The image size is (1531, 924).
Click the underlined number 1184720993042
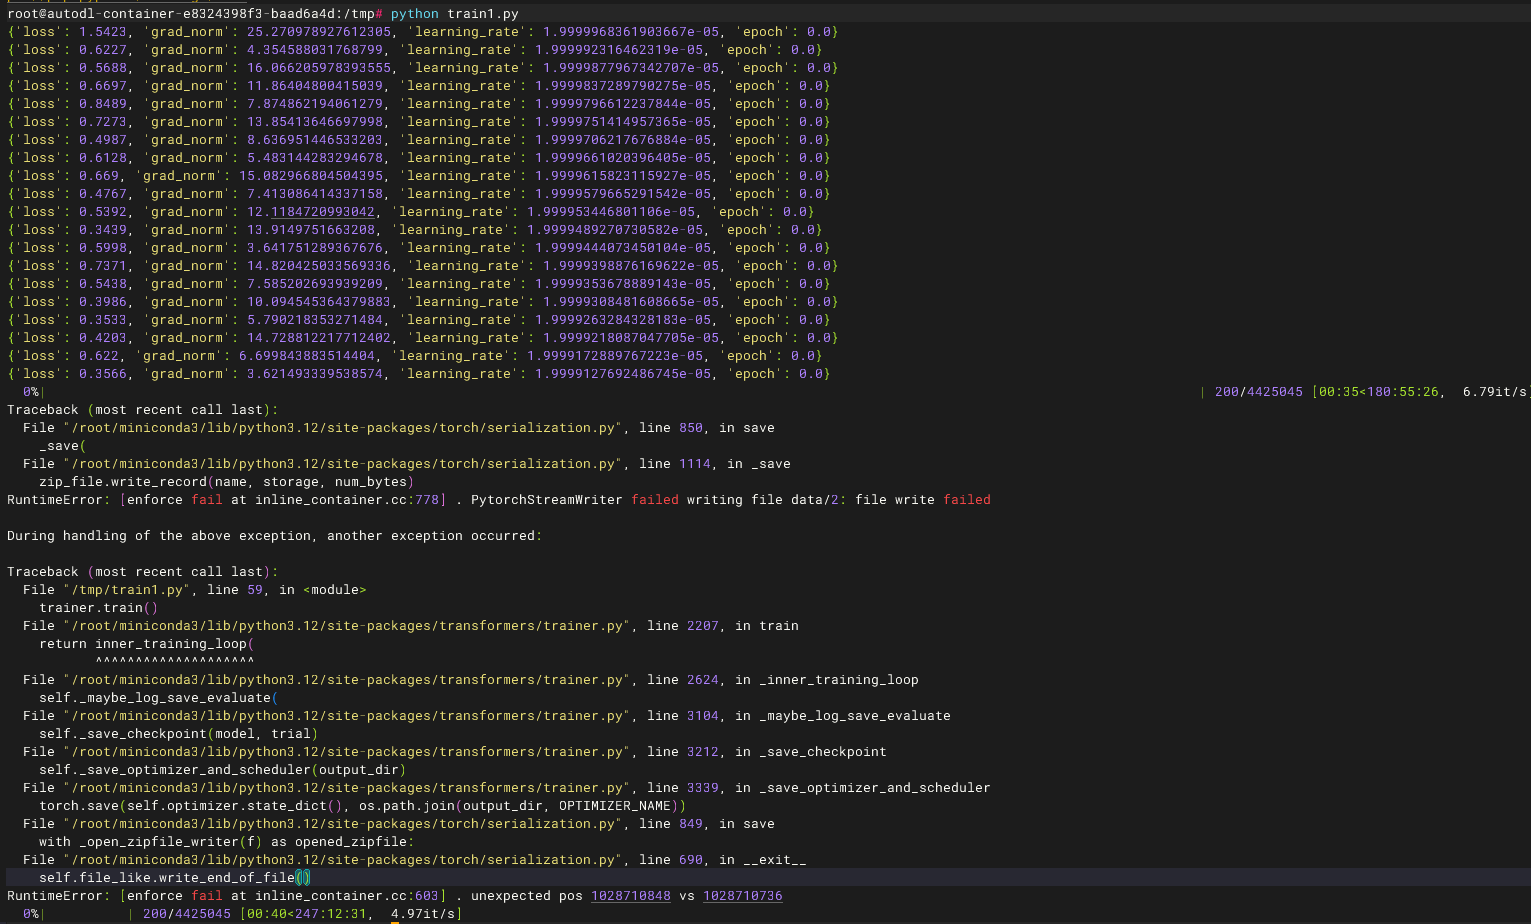point(323,212)
